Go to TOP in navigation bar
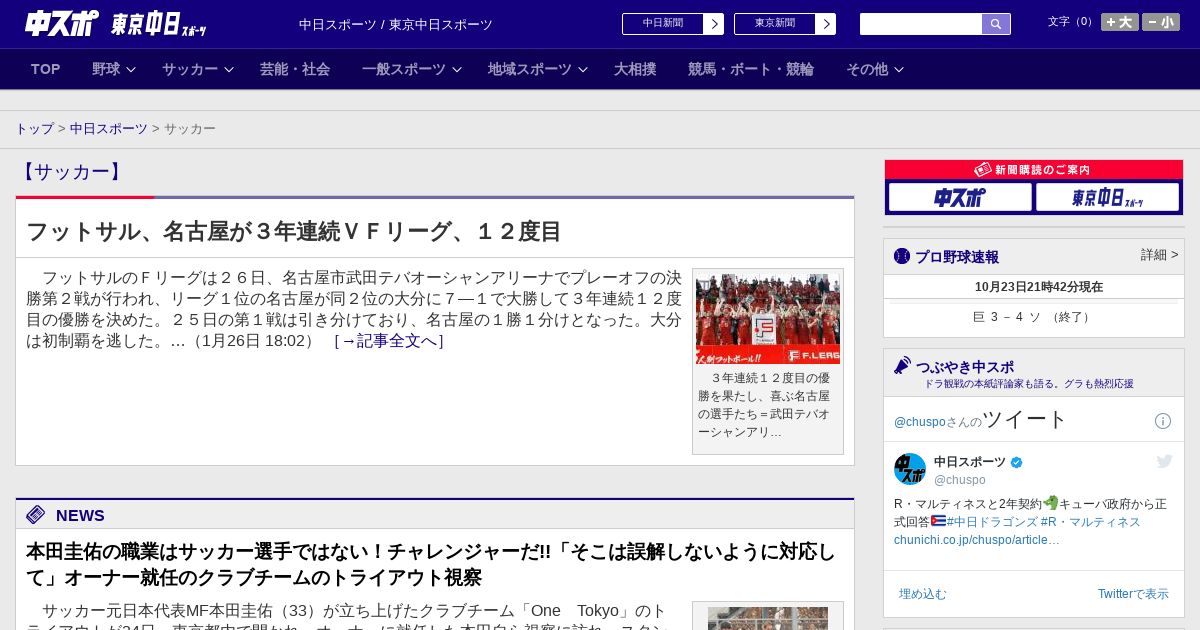1200x630 pixels. [x=46, y=69]
